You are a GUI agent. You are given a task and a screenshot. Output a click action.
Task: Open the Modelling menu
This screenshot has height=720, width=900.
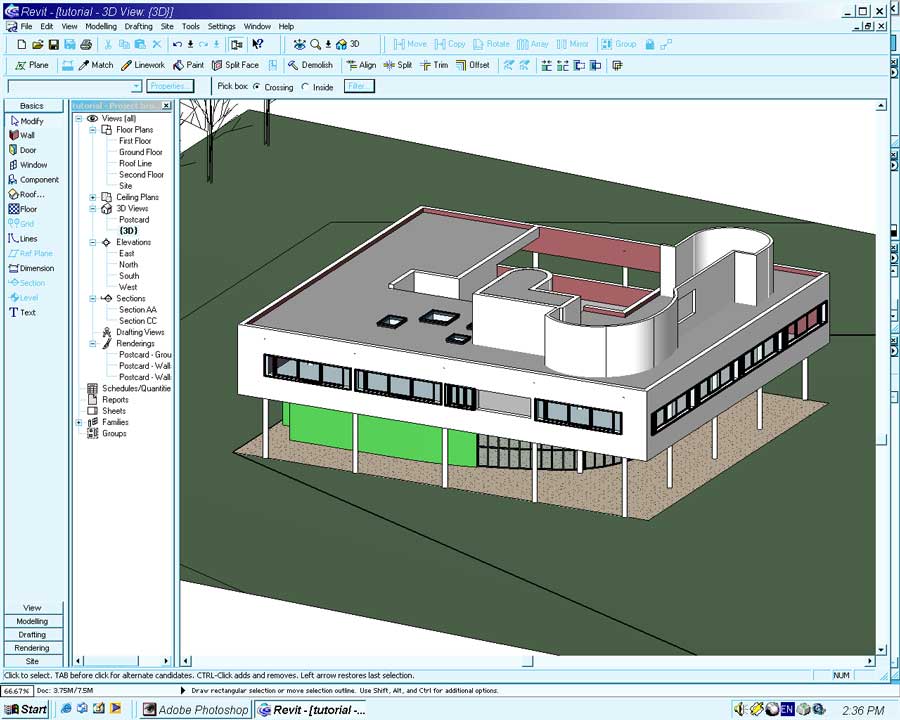tap(101, 26)
